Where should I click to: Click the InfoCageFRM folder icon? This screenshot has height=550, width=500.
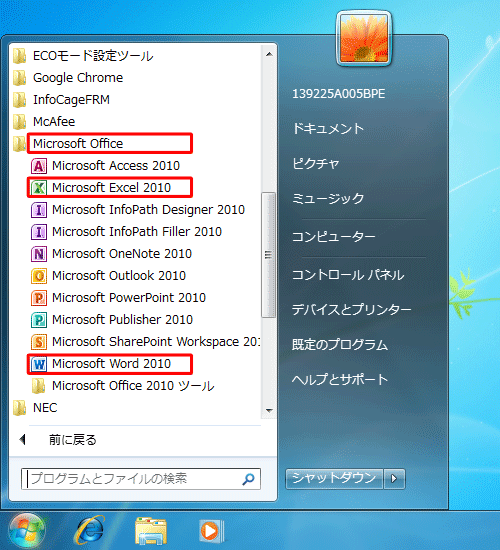(x=20, y=100)
